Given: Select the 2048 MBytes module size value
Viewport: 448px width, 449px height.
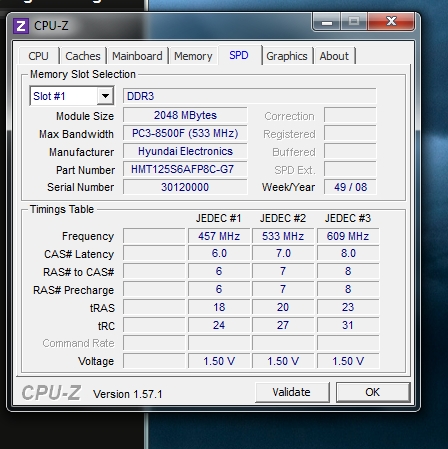Looking at the screenshot, I should (x=185, y=115).
